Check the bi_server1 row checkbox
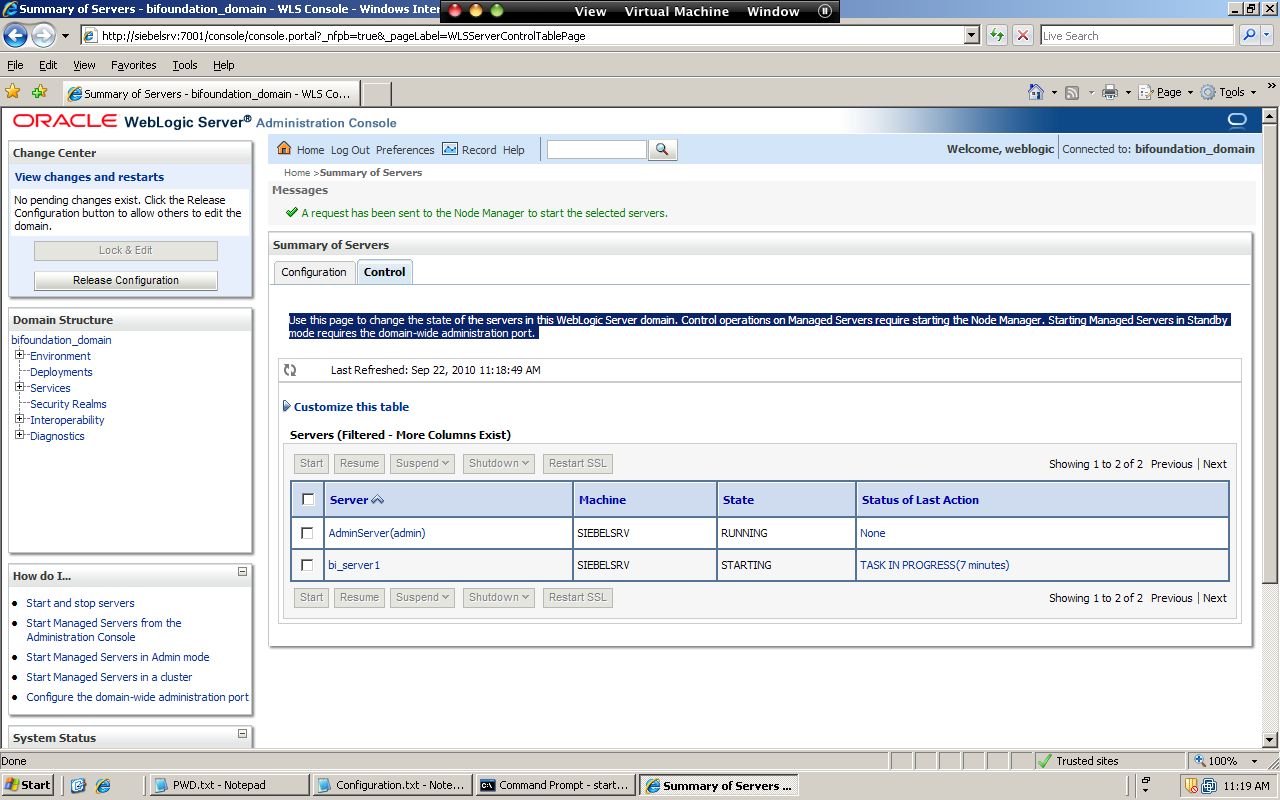Screen dimensions: 1280x800 click(308, 565)
